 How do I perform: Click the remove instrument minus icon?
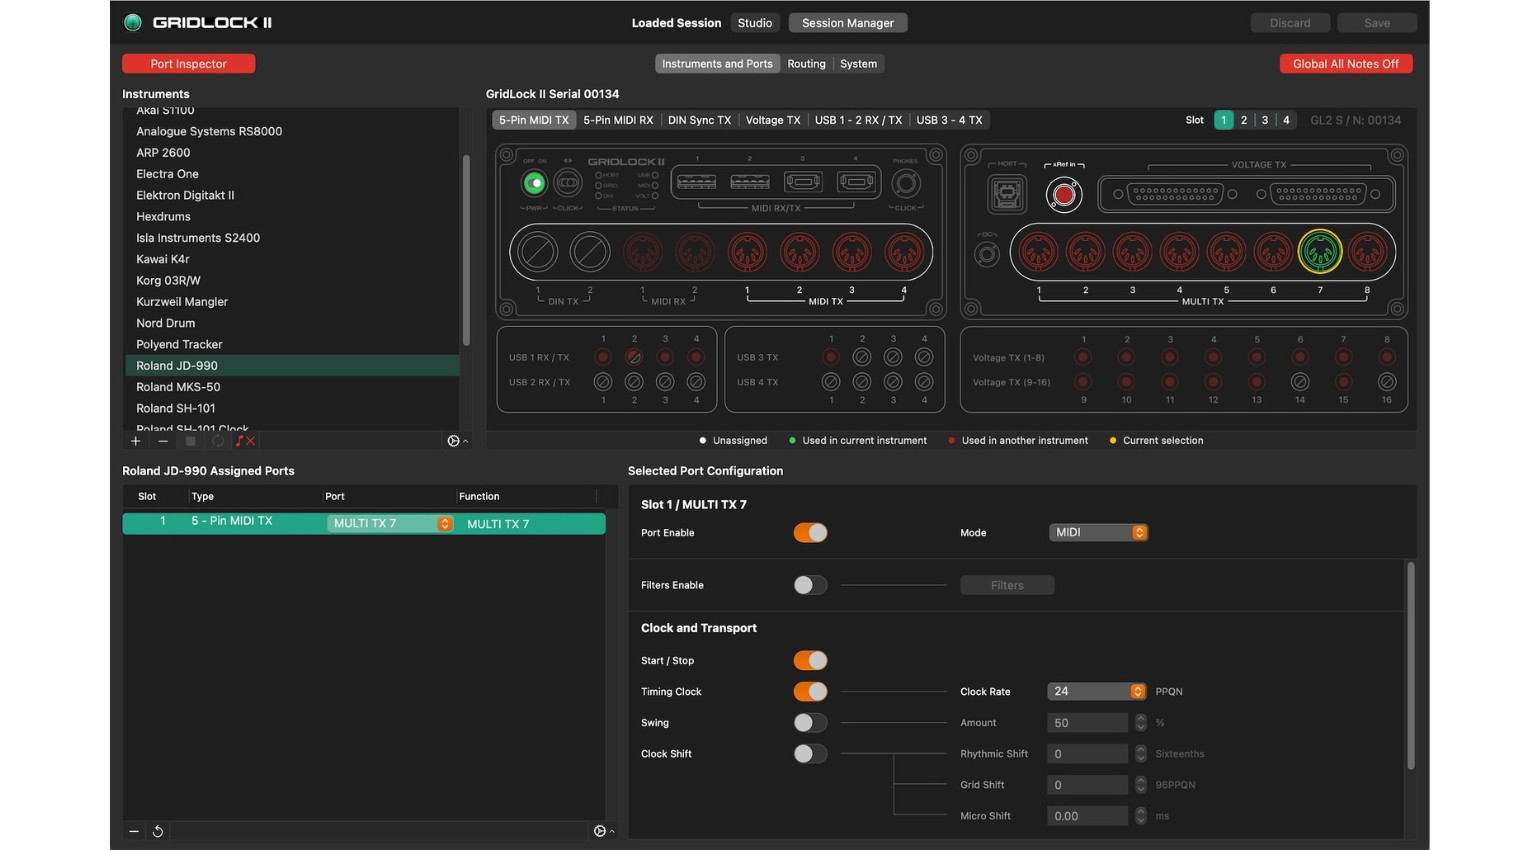point(163,441)
